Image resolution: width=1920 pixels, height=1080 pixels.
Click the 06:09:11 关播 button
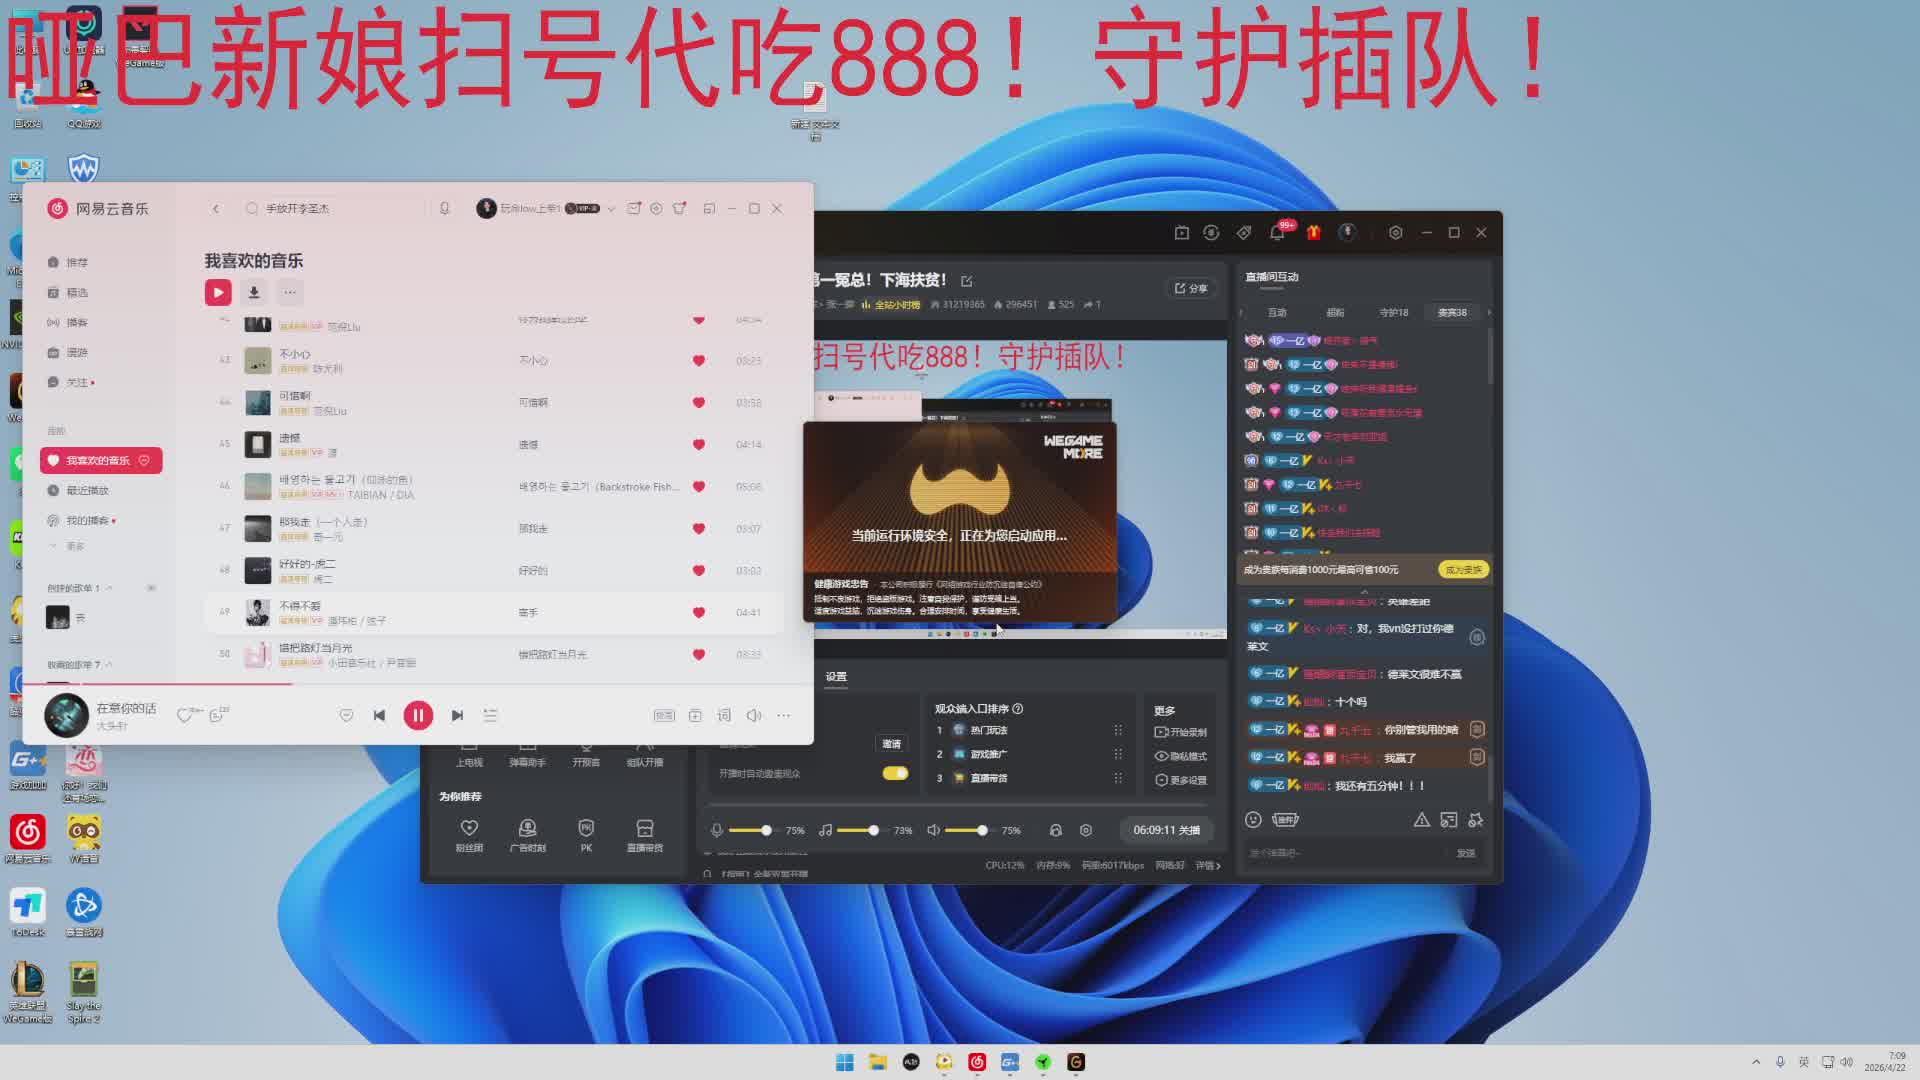pos(1166,830)
